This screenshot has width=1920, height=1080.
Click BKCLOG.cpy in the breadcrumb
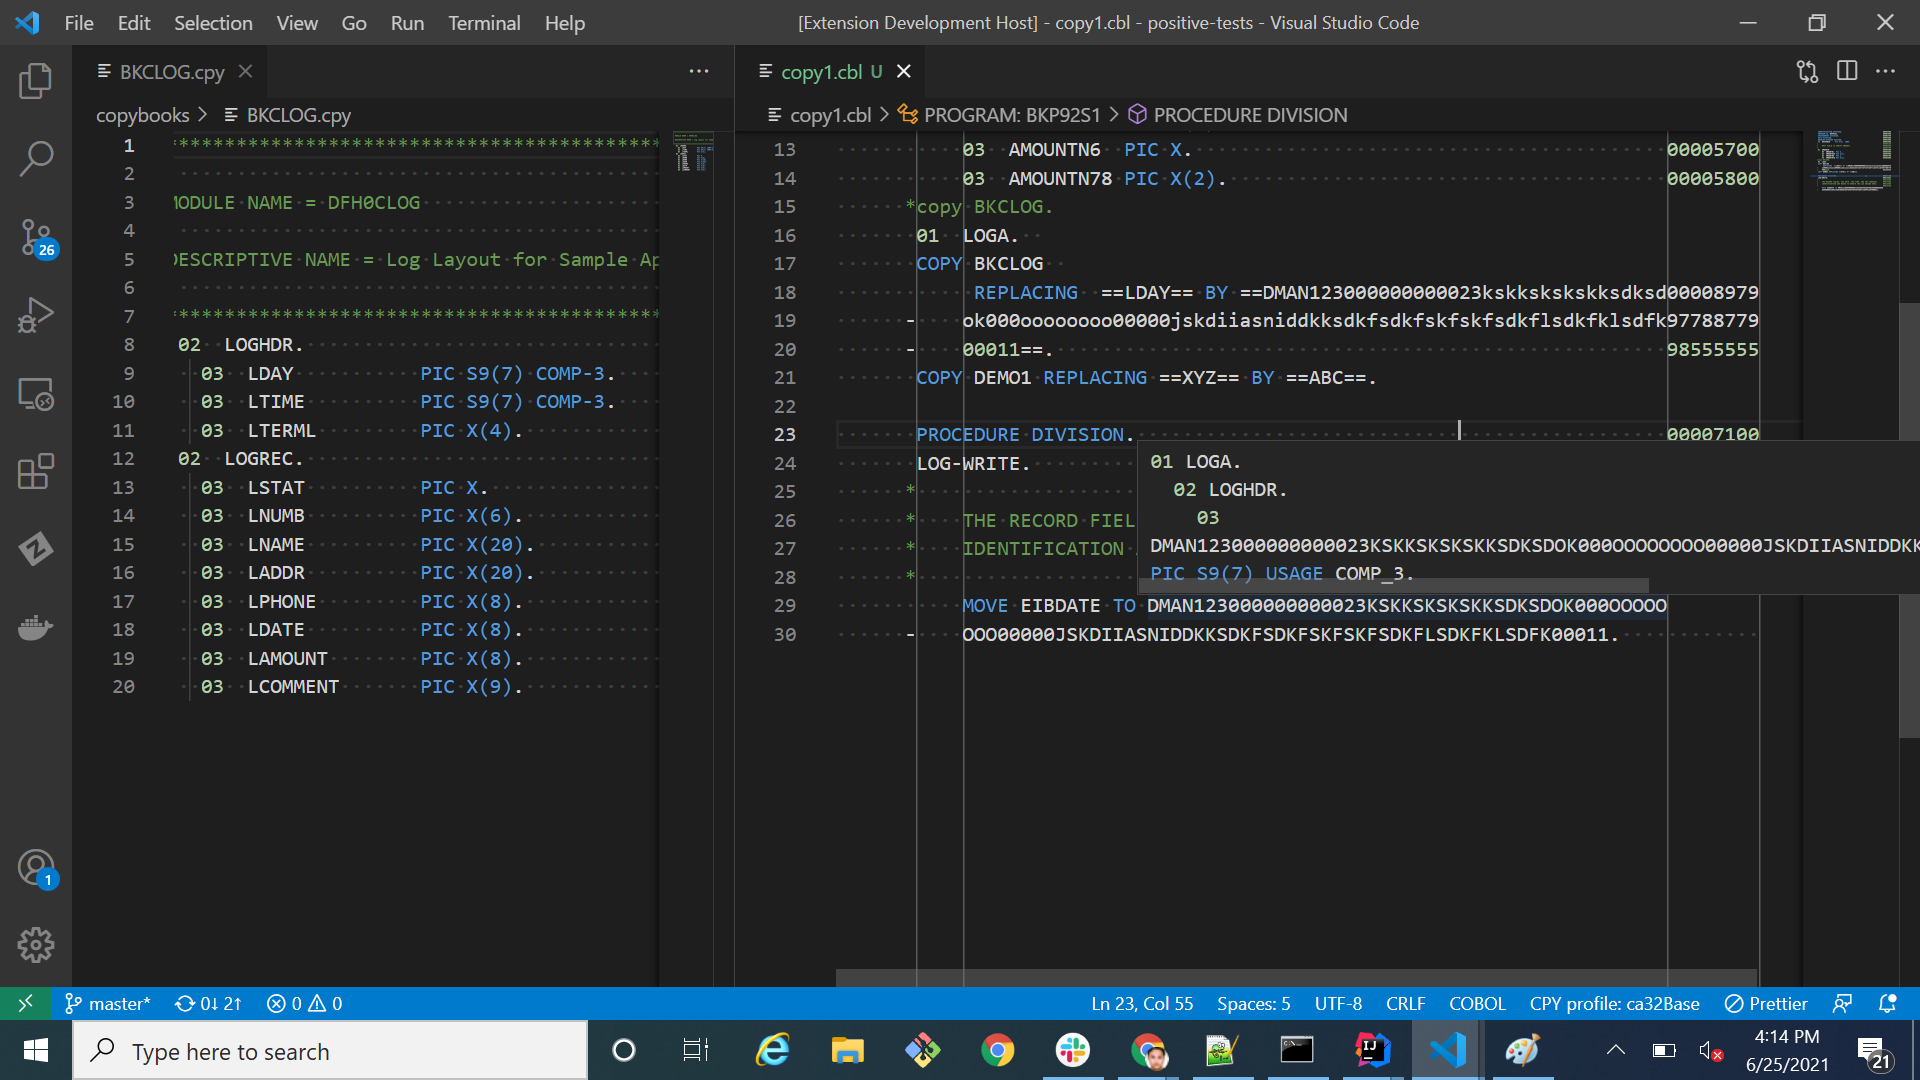(298, 115)
